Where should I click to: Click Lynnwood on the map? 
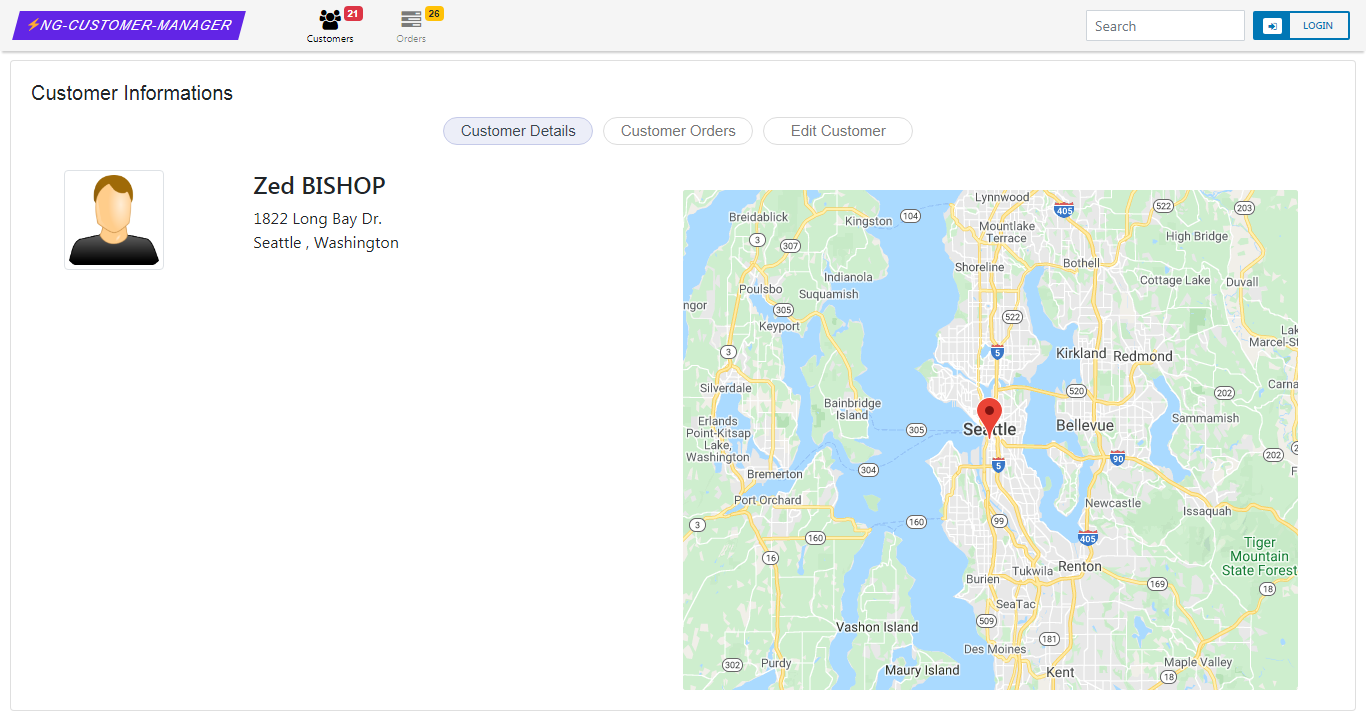pos(1002,197)
